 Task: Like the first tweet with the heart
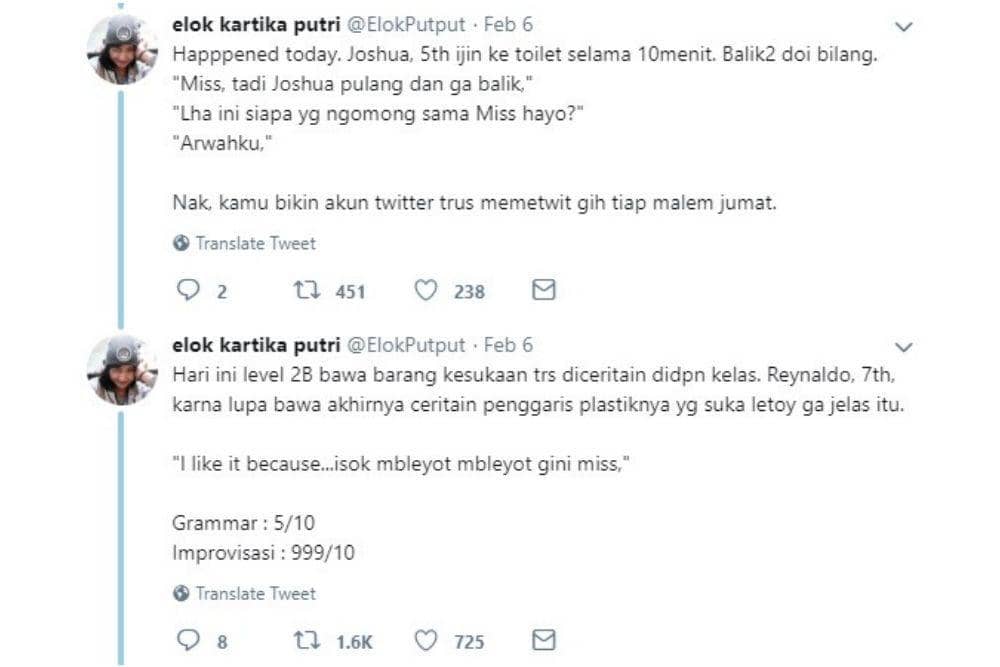point(428,291)
